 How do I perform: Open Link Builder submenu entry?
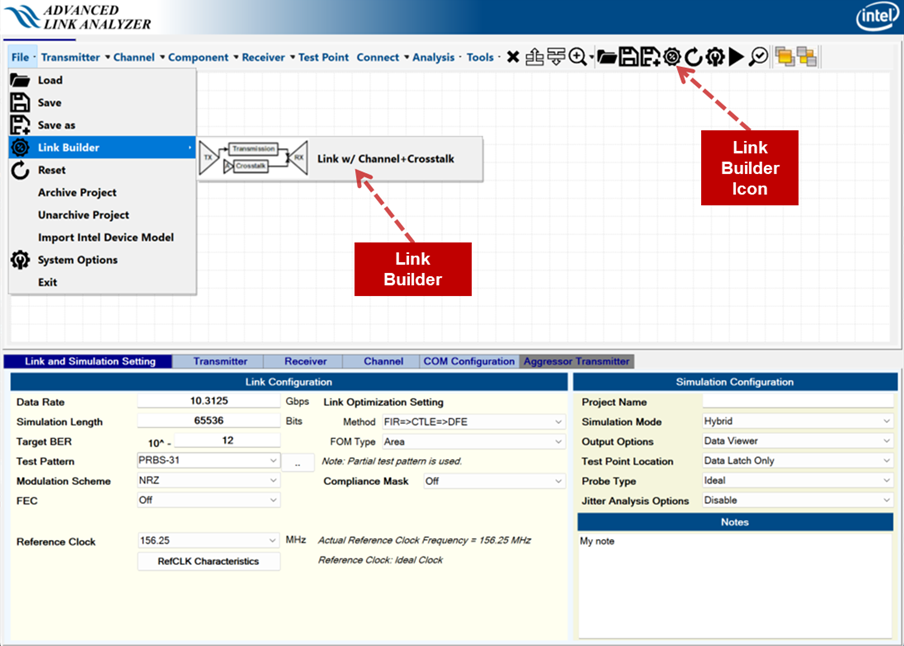pos(103,148)
